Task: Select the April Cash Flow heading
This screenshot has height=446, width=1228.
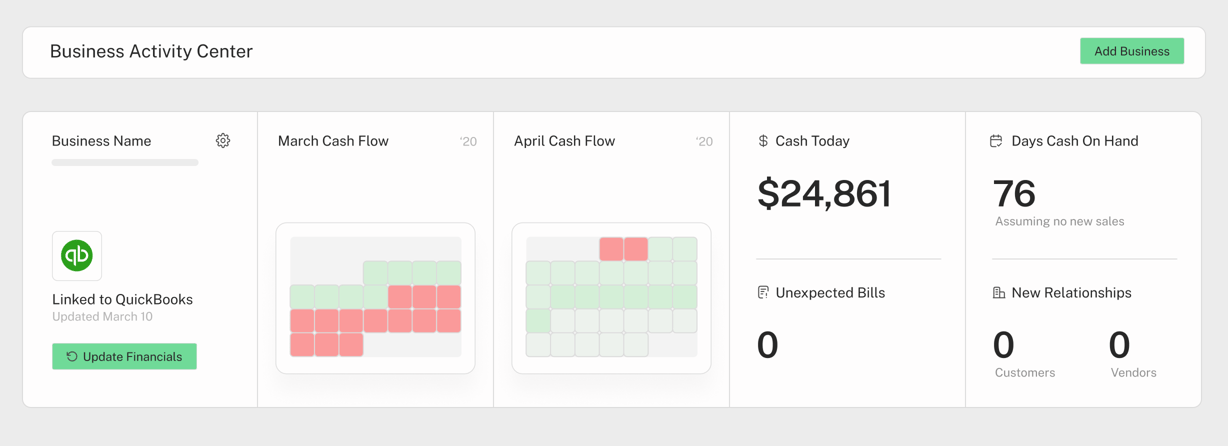Action: (564, 141)
